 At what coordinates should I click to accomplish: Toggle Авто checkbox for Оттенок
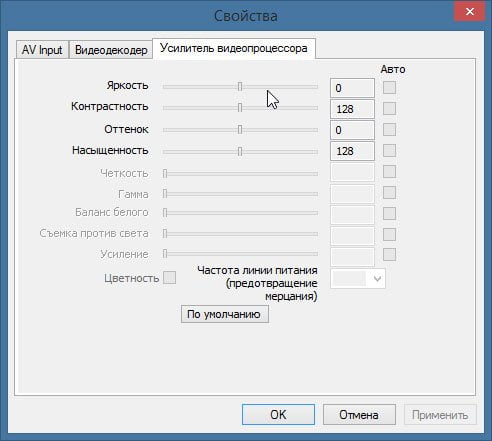click(x=389, y=129)
